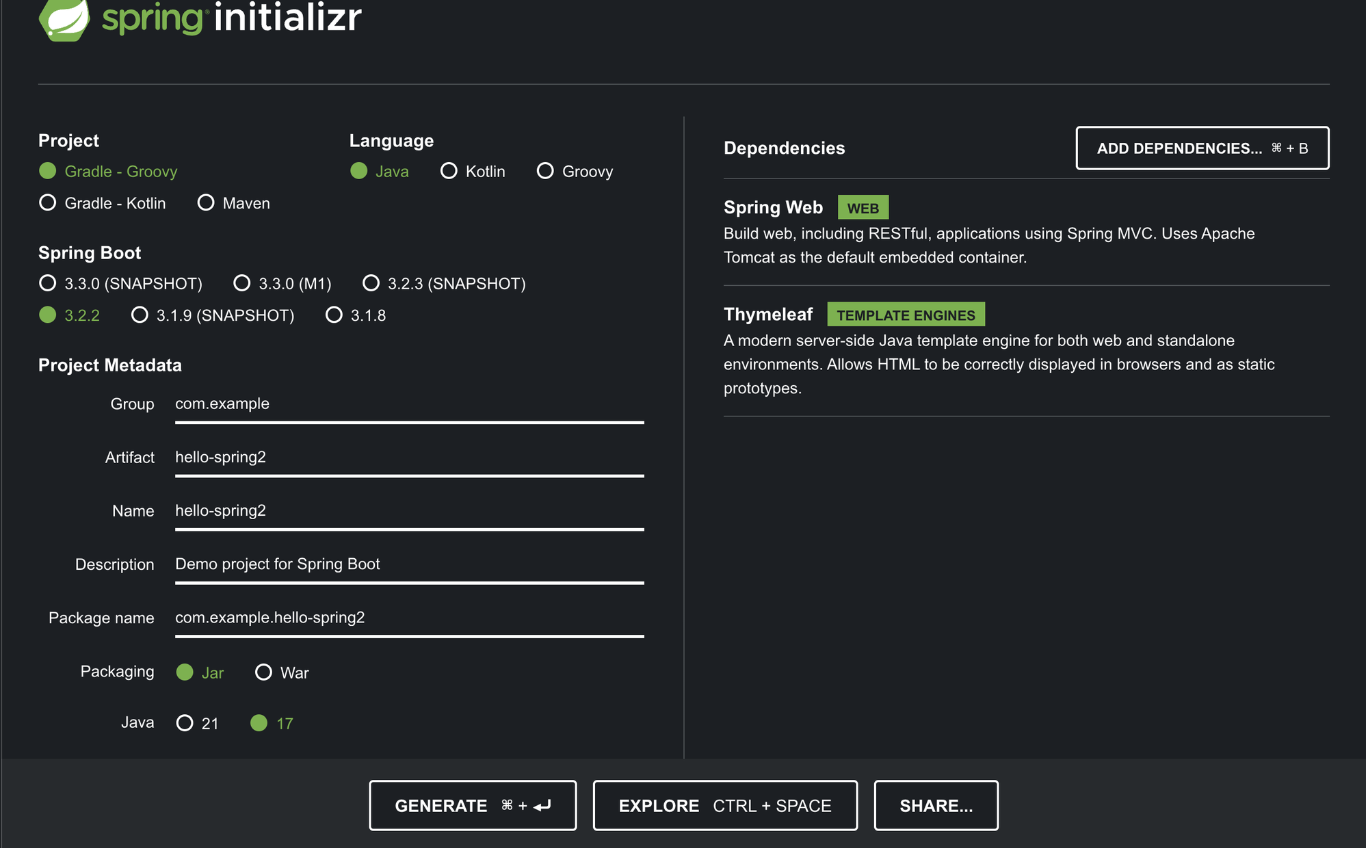
Task: Generate the project
Action: (x=473, y=806)
